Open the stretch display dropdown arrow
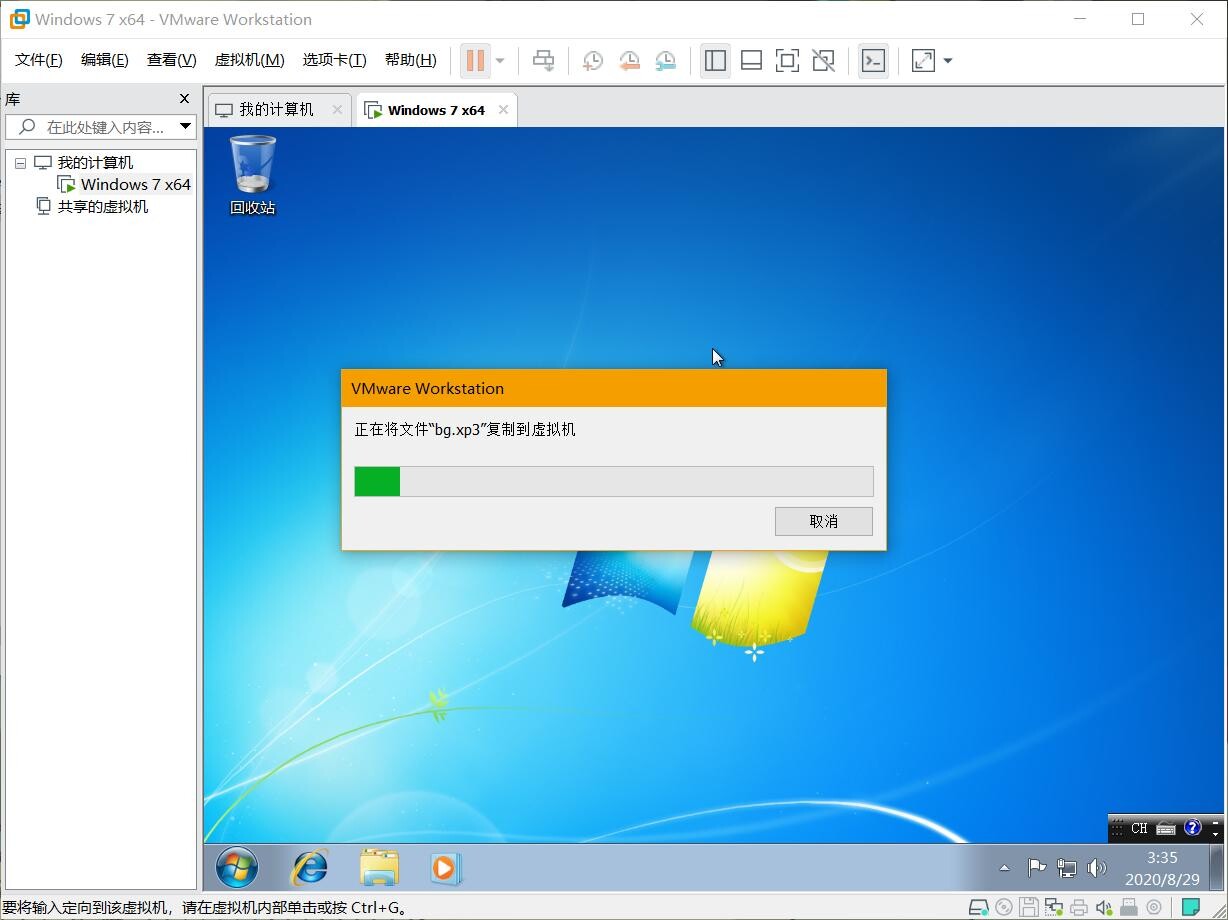Viewport: 1228px width, 920px height. point(948,61)
